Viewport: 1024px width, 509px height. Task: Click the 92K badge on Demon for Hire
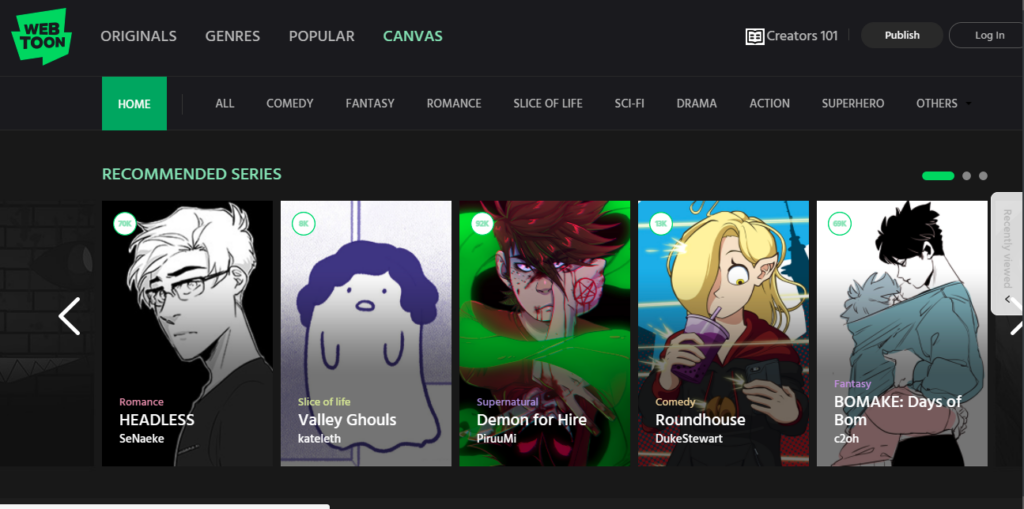[482, 224]
